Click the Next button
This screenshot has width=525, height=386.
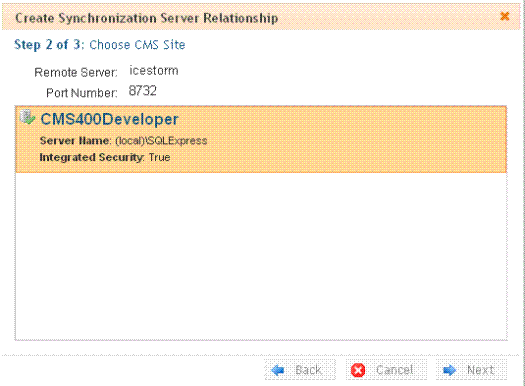point(471,370)
